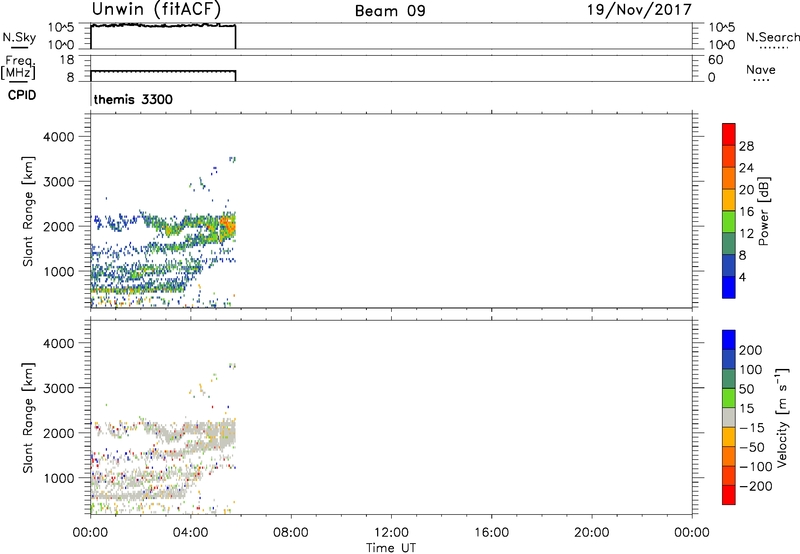
Task: Click the '-200' label on velocity colorbar
Action: [x=755, y=486]
